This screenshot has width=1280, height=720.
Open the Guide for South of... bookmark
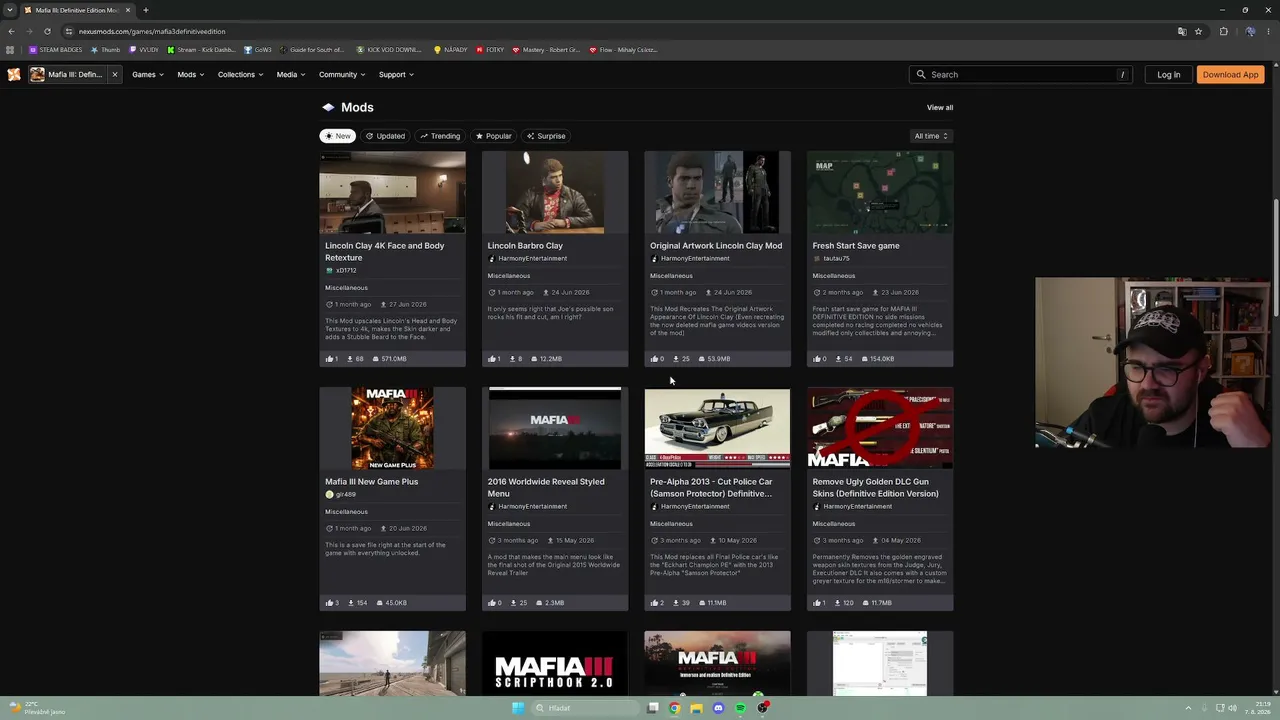(312, 49)
